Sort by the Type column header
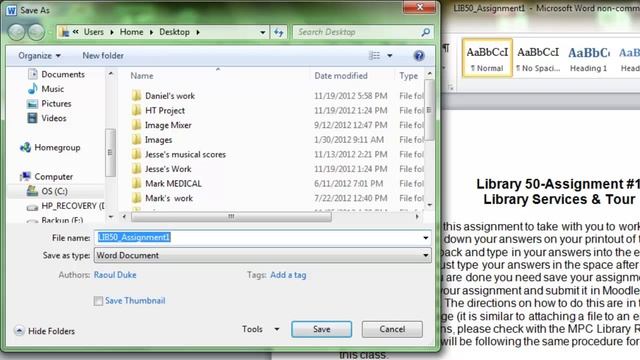Viewport: 640px width, 360px height. point(409,76)
